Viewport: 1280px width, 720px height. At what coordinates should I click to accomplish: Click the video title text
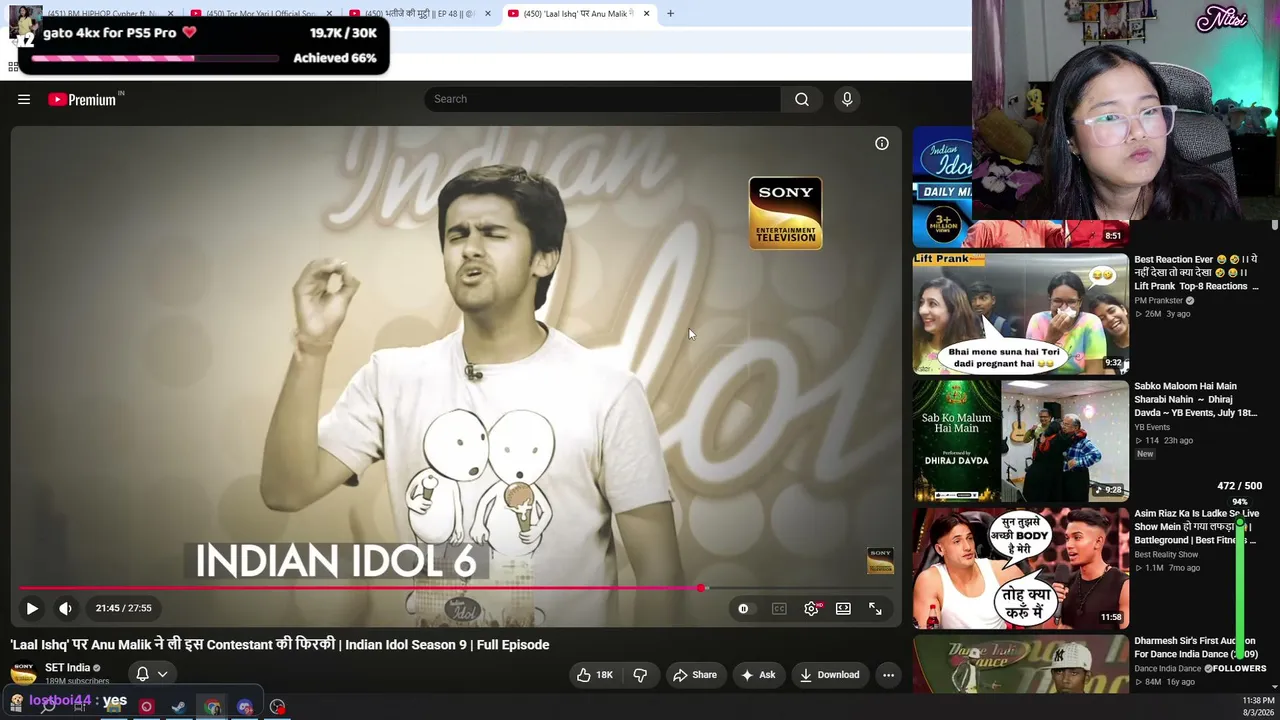point(280,645)
